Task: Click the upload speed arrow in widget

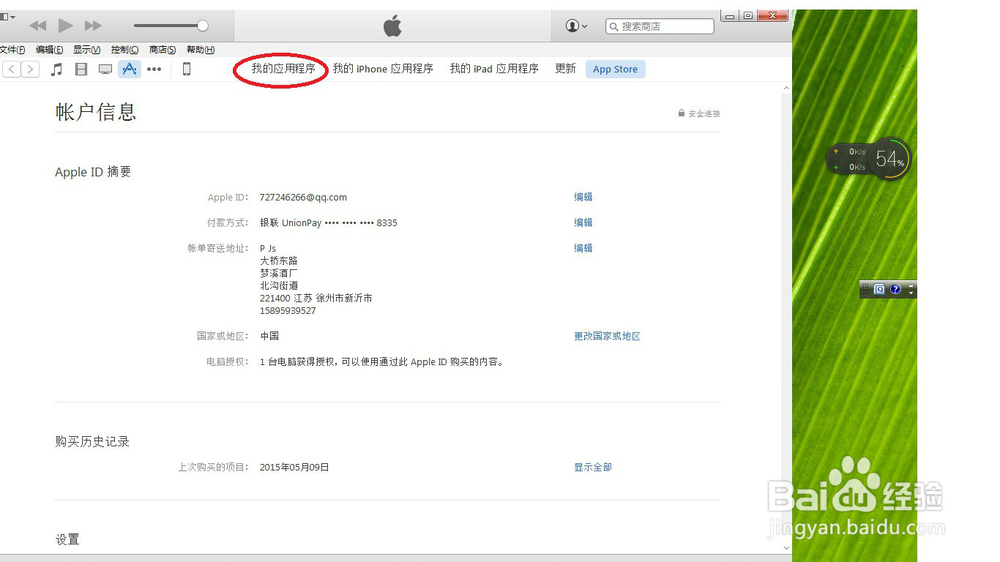Action: [x=836, y=151]
